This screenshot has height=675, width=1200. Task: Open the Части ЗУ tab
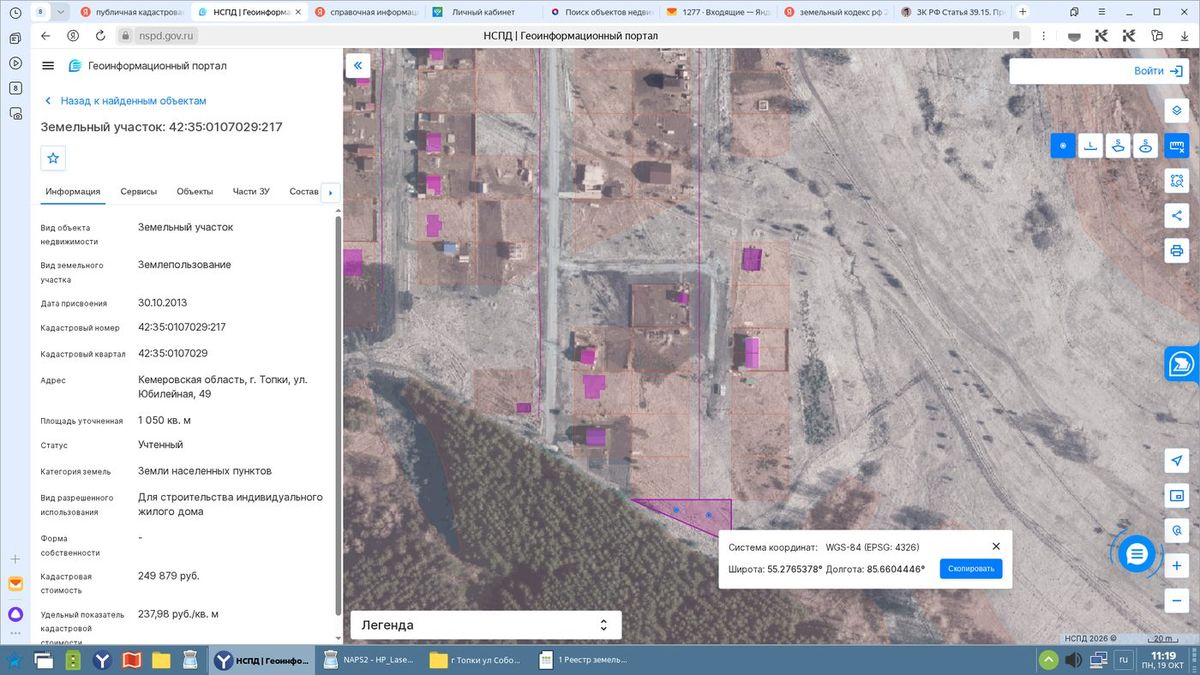click(x=251, y=191)
